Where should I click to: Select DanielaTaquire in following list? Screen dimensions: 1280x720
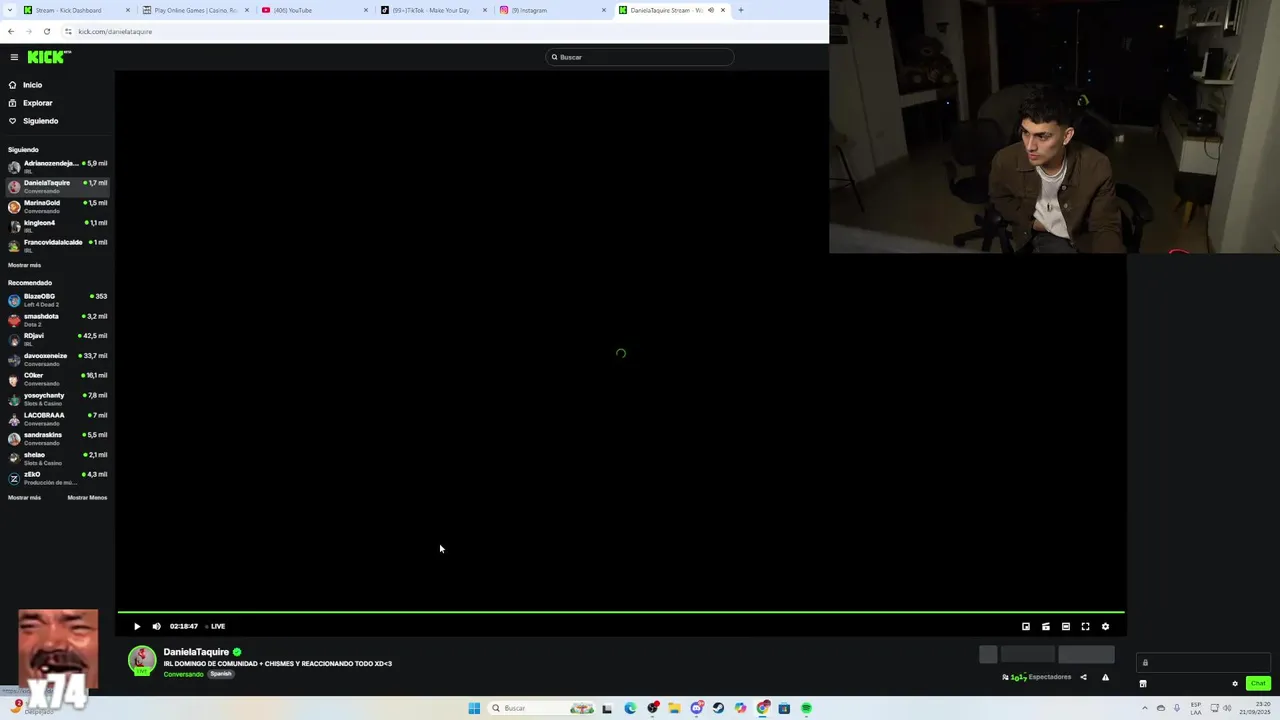pos(57,187)
